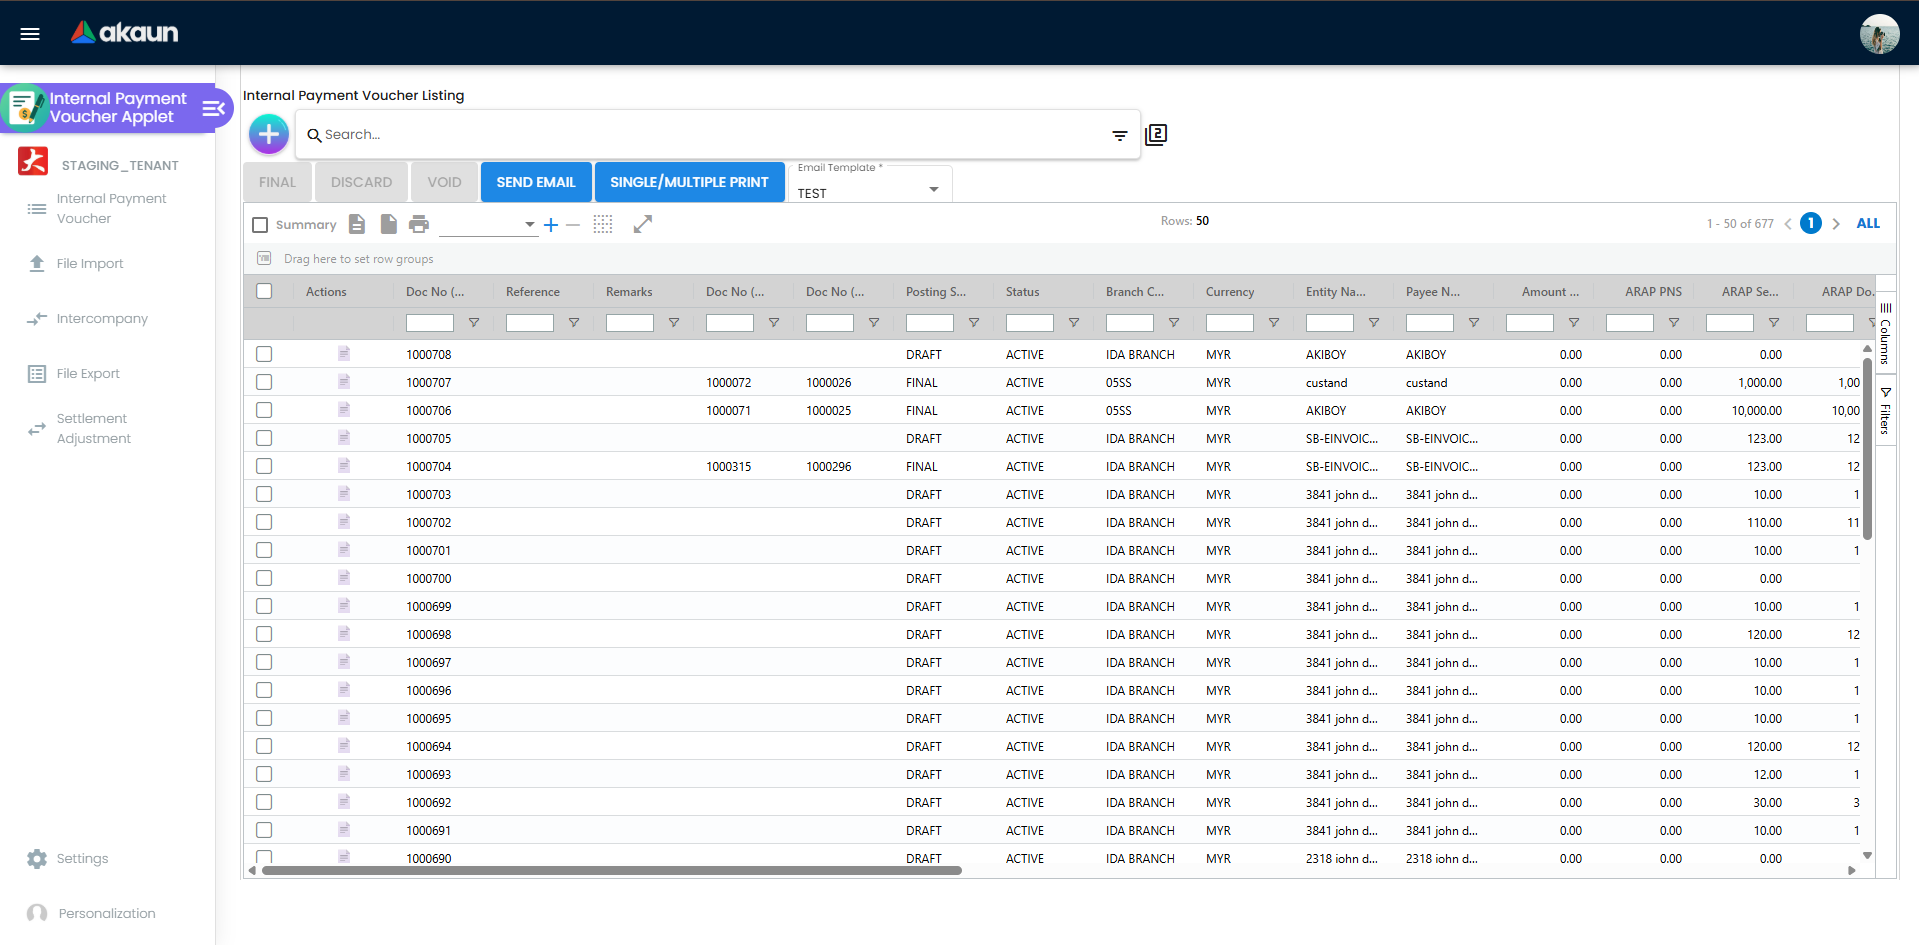Open the hamburger menu in the top bar
Screen dimensions: 1919x945
[30, 33]
